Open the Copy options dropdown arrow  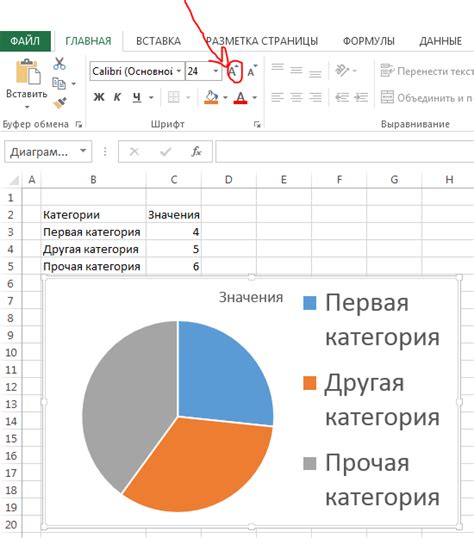tap(73, 84)
